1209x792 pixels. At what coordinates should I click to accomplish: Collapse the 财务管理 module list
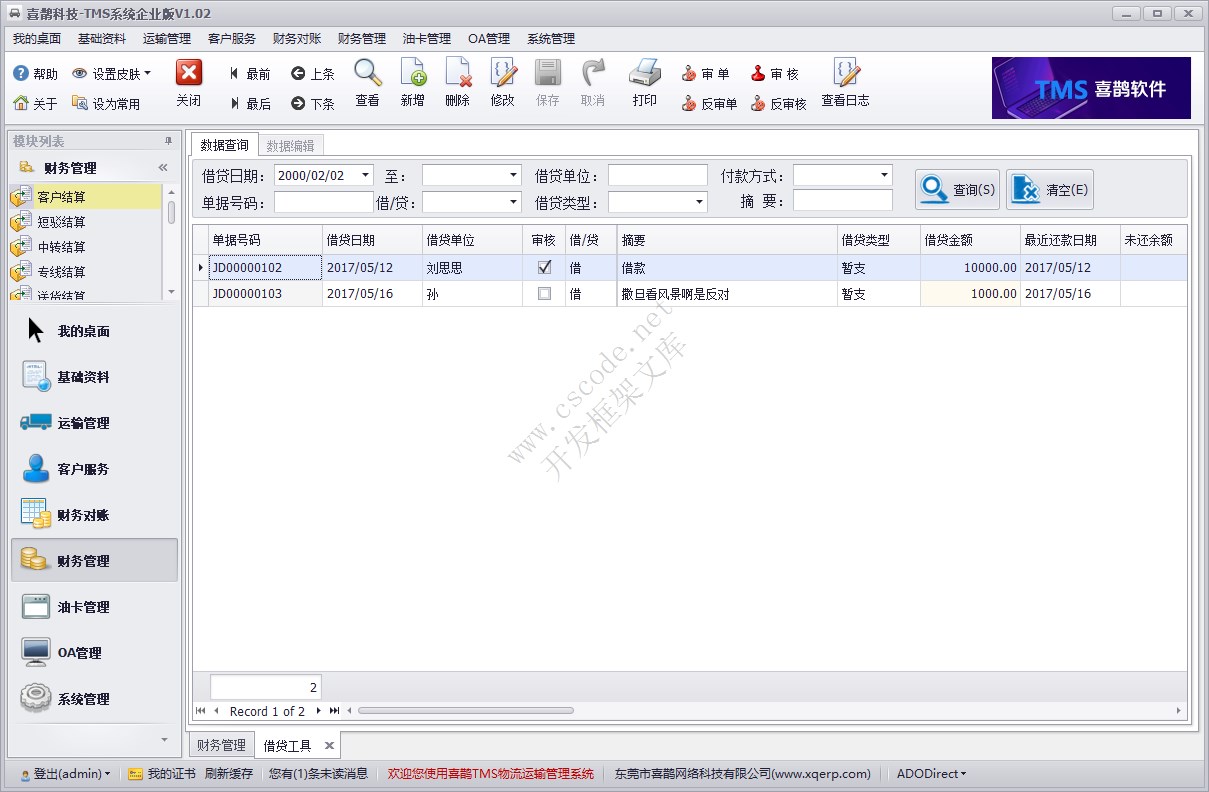(163, 168)
